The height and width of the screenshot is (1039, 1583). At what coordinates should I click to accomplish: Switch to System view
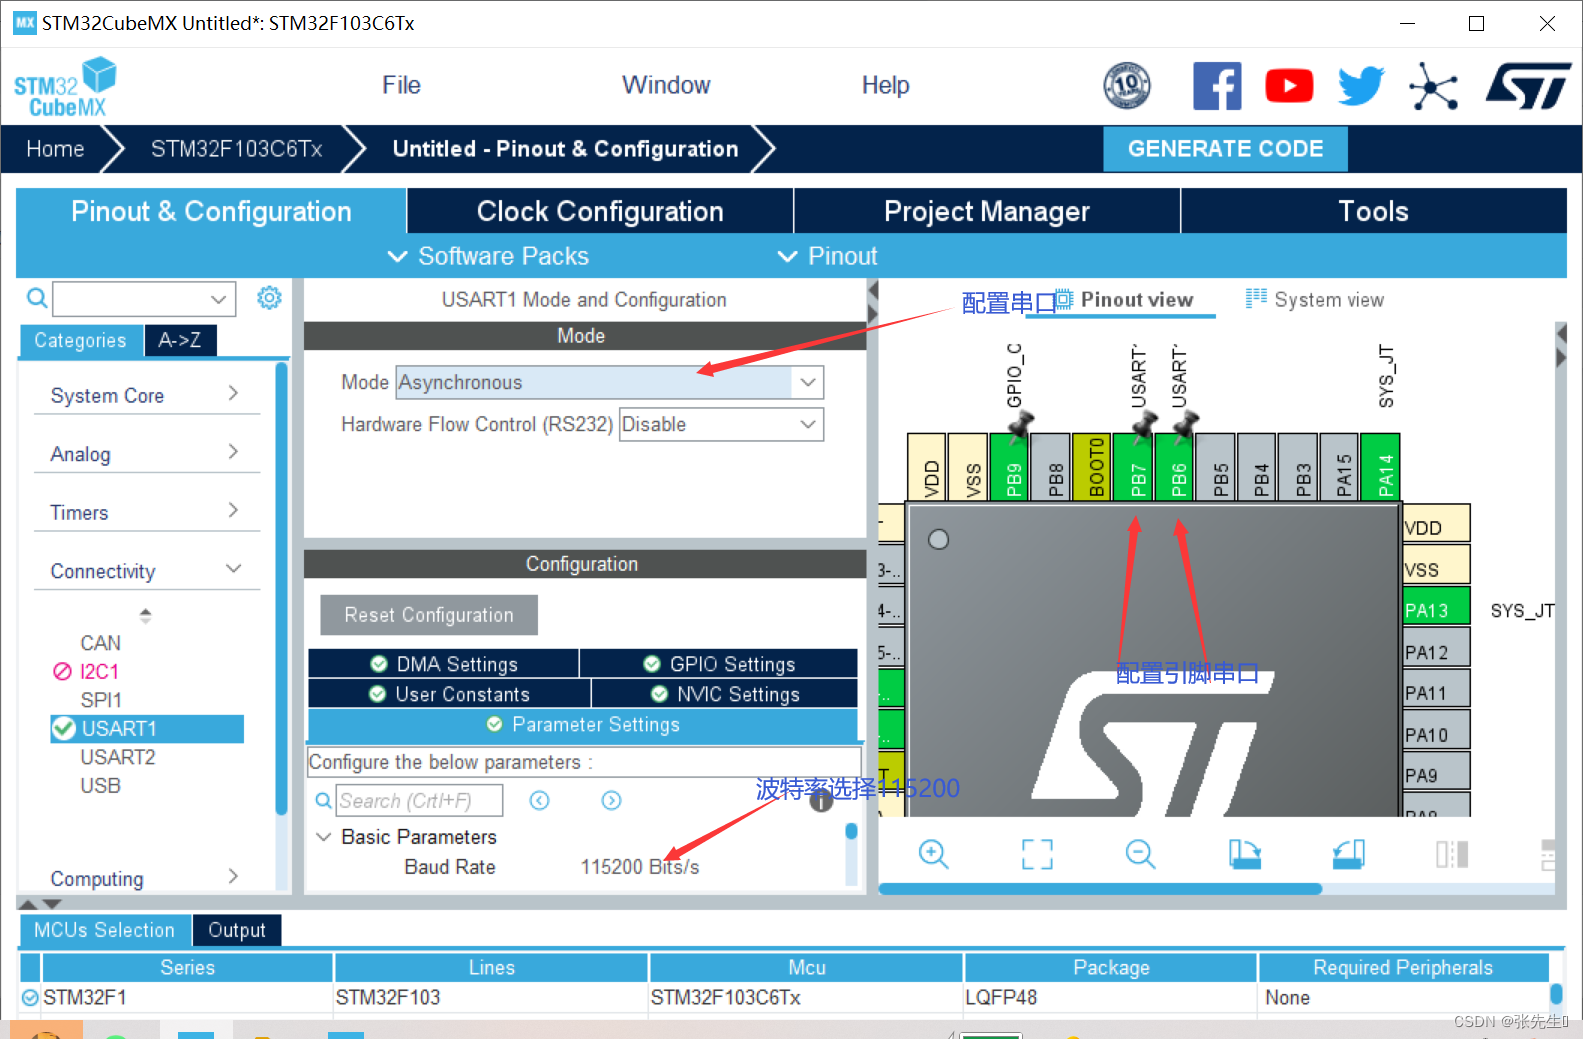pyautogui.click(x=1314, y=300)
